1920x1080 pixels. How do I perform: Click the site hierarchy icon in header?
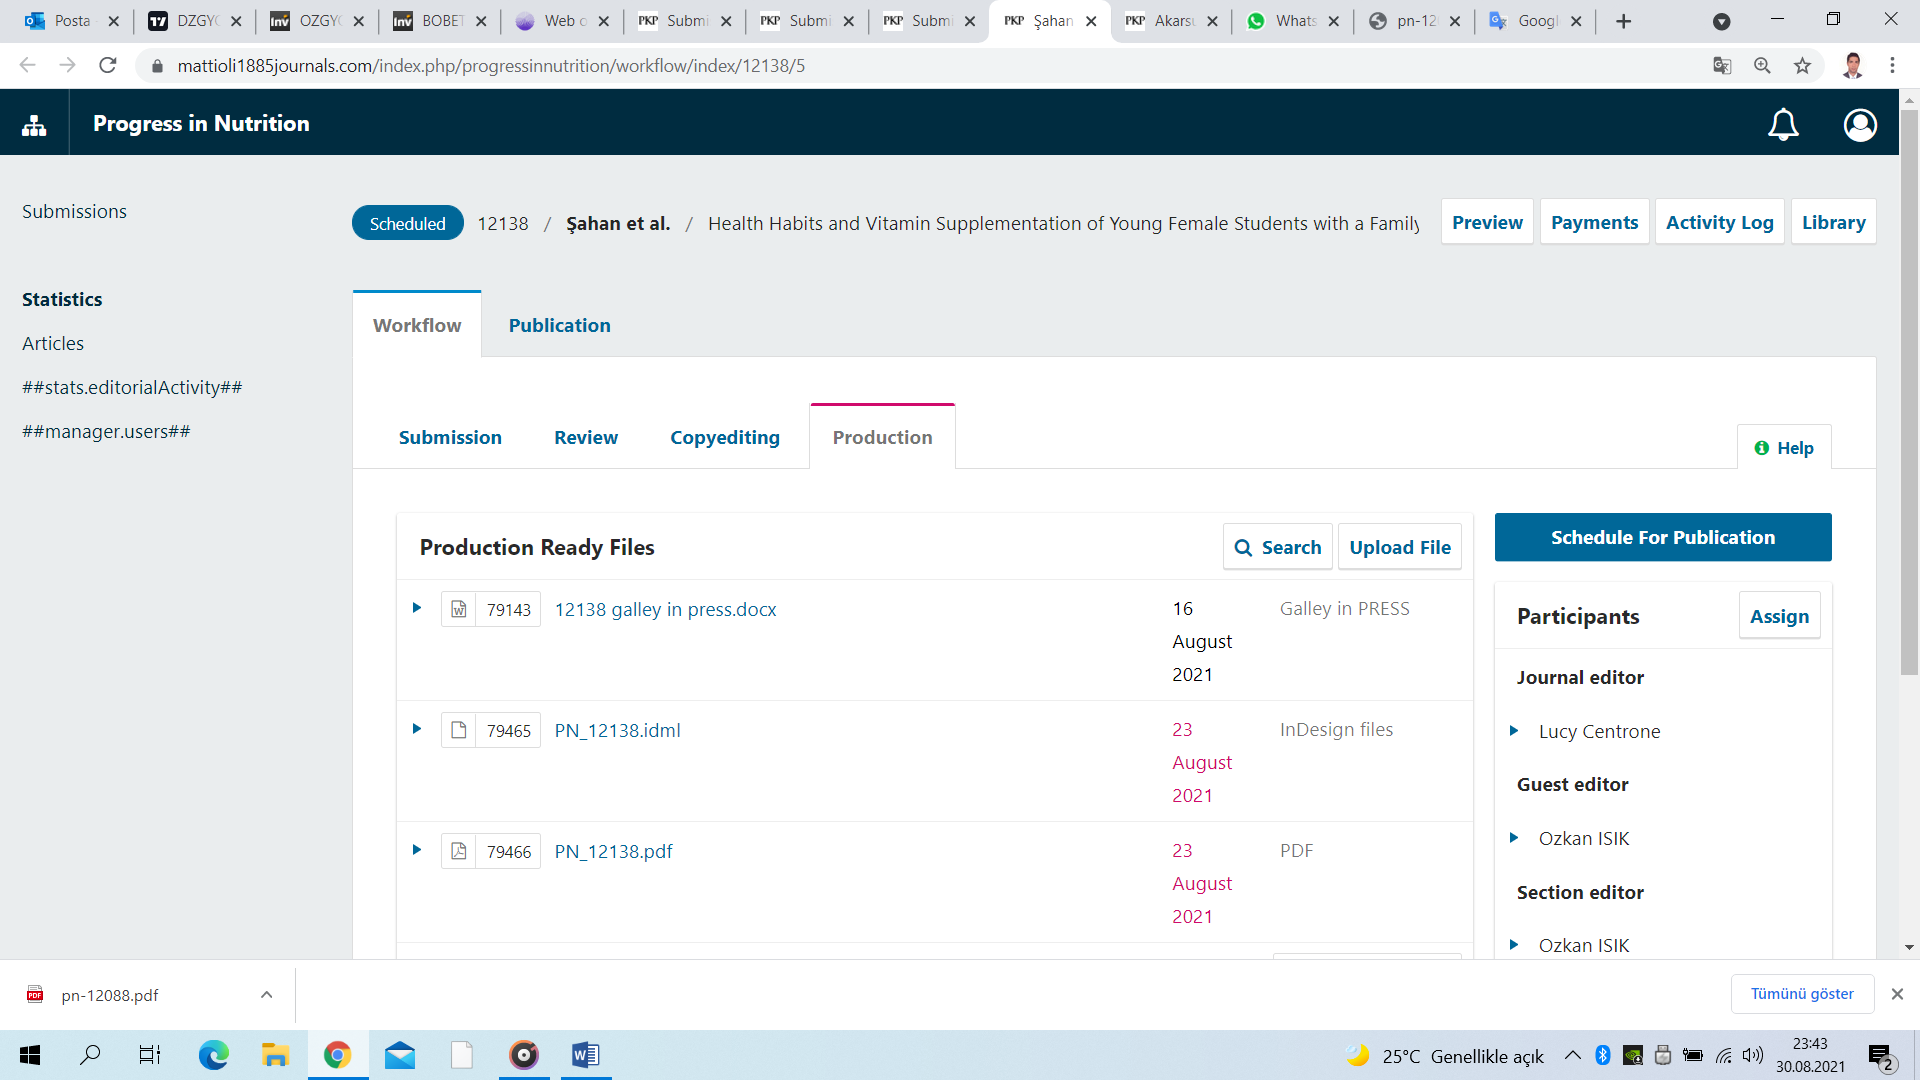pyautogui.click(x=34, y=124)
